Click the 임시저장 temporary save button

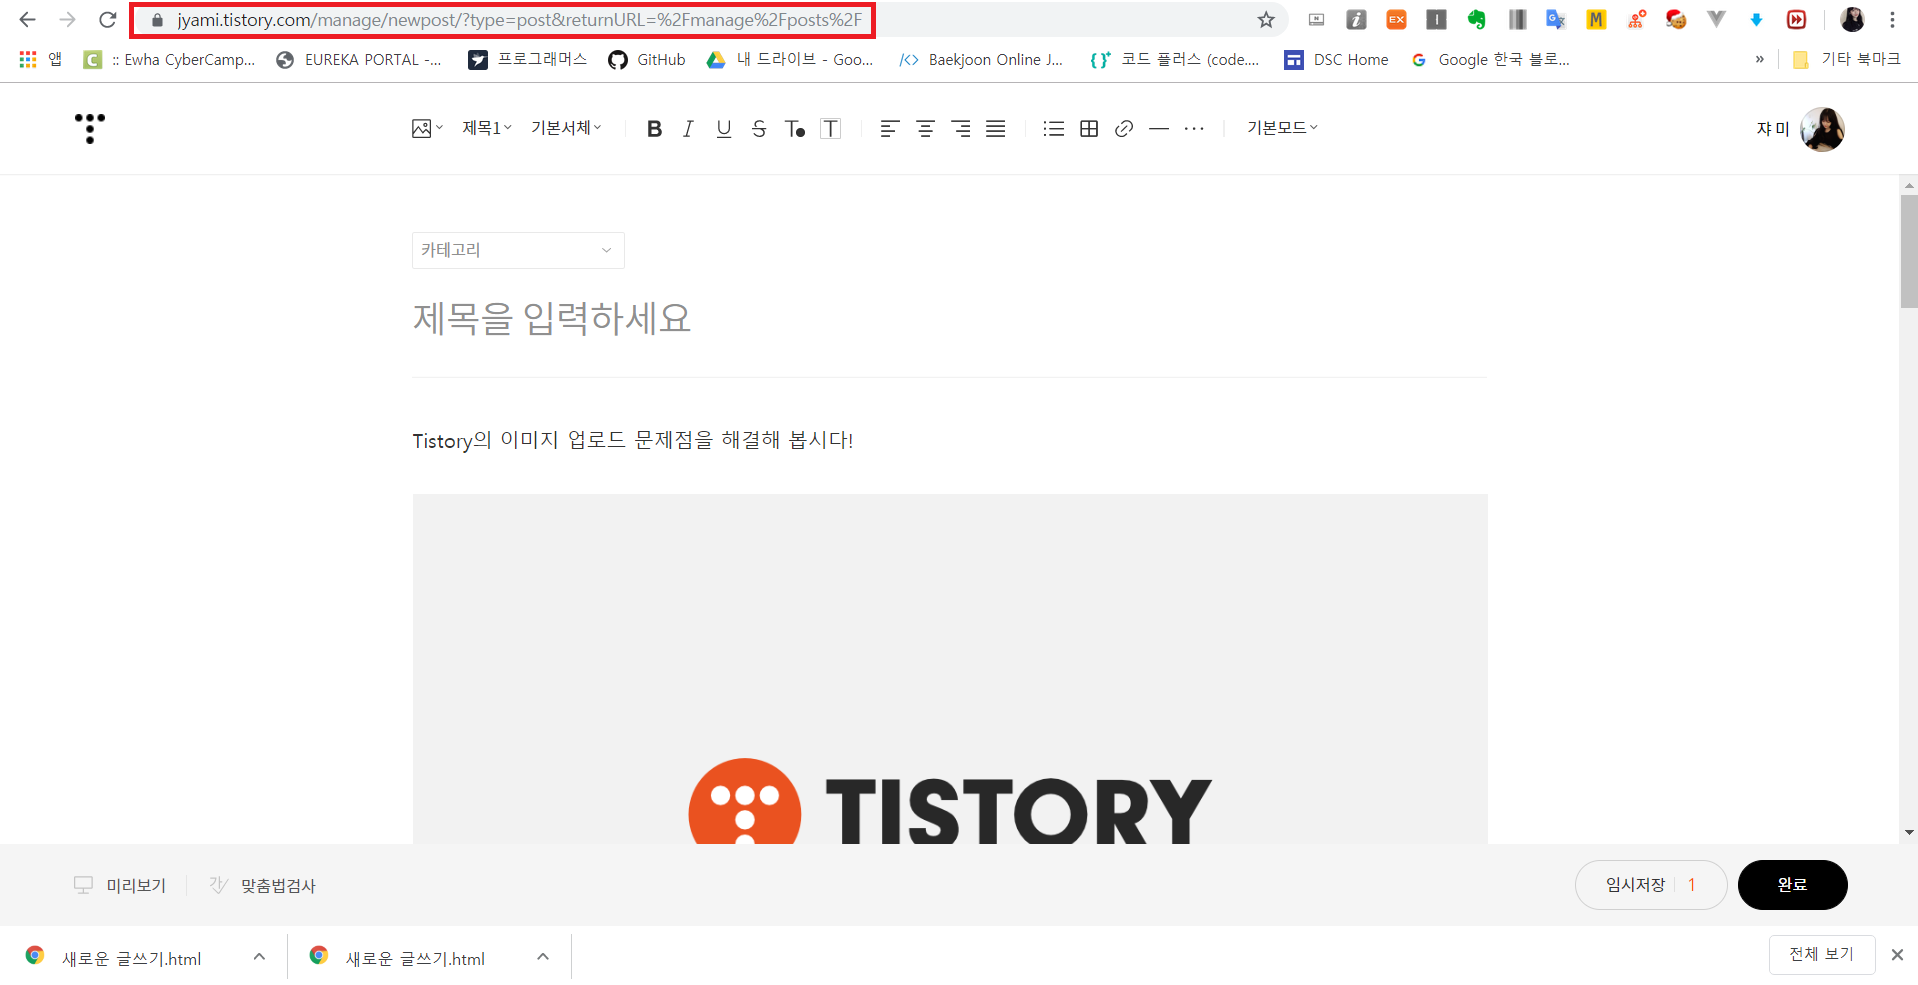click(x=1651, y=885)
